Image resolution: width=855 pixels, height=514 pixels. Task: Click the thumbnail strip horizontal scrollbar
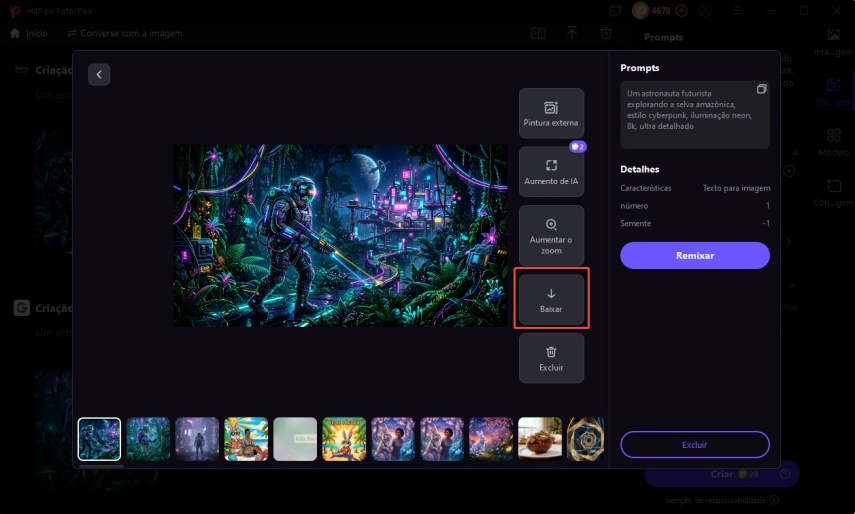click(101, 465)
